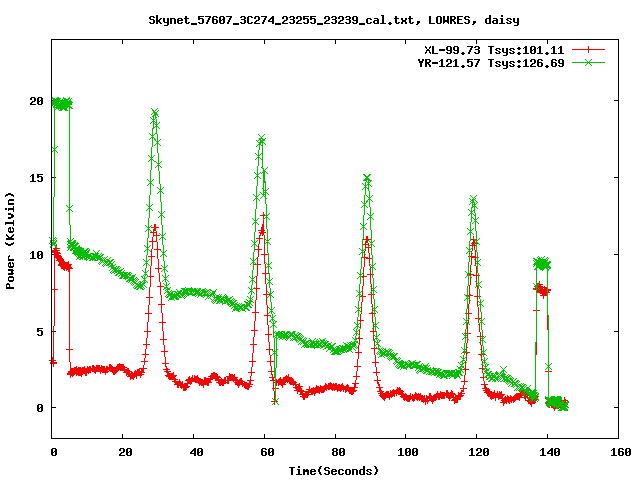Image resolution: width=640 pixels, height=480 pixels.
Task: Click the Power (Kelvin) y-axis label
Action: 11,240
